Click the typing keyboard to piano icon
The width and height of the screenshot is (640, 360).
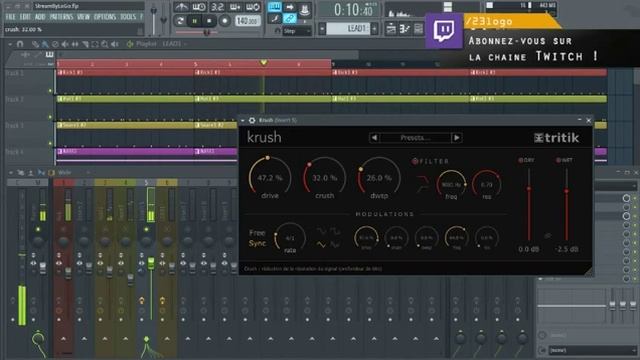pos(274,7)
